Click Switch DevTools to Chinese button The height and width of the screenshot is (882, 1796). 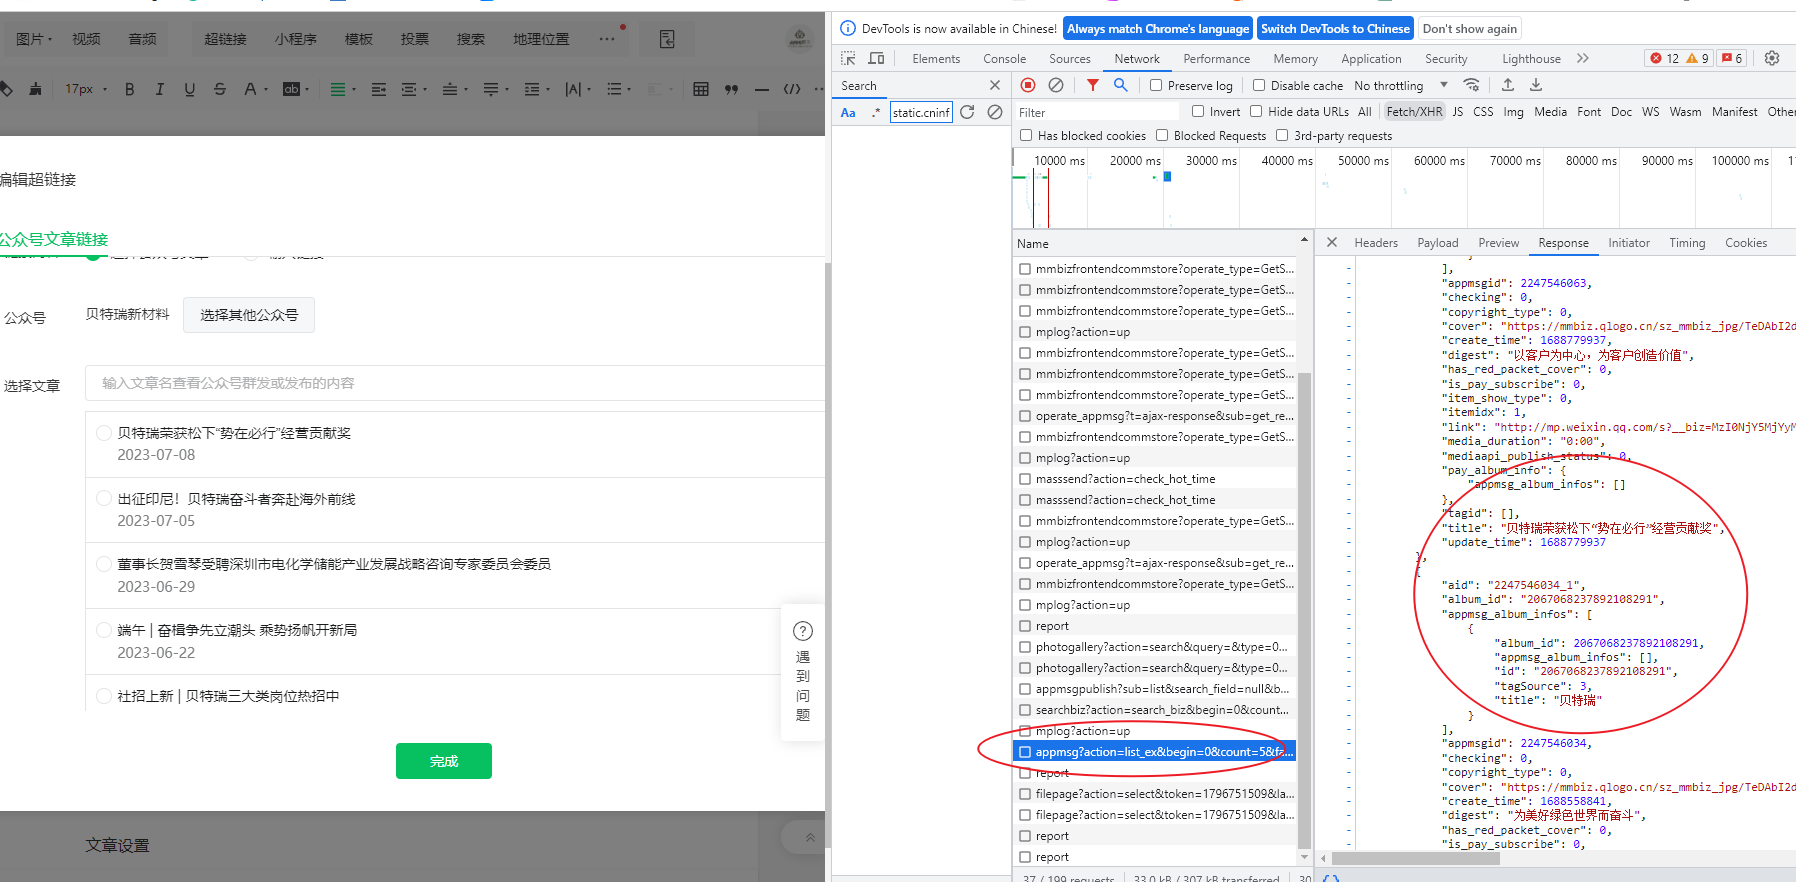pyautogui.click(x=1335, y=29)
